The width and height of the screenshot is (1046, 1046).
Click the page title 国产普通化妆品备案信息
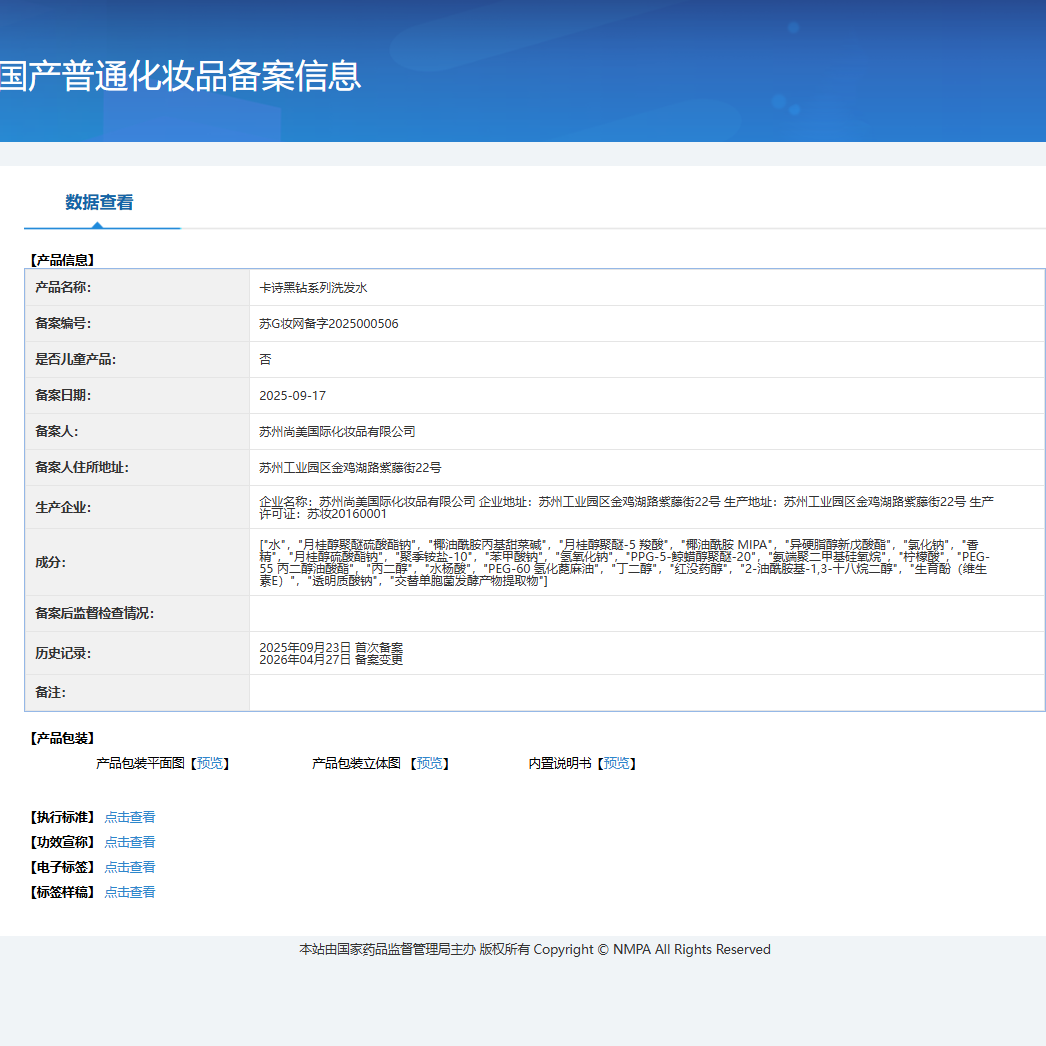[180, 76]
